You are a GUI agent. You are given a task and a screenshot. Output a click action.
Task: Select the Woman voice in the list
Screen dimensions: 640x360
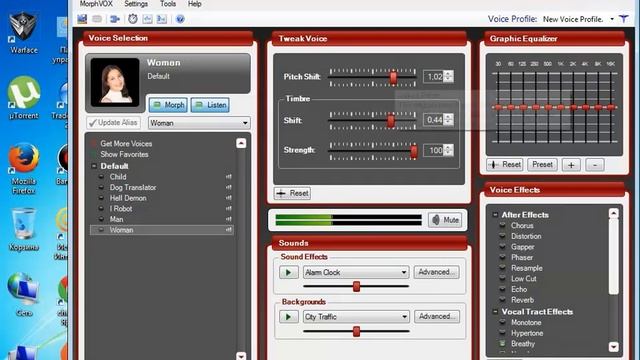(162, 230)
